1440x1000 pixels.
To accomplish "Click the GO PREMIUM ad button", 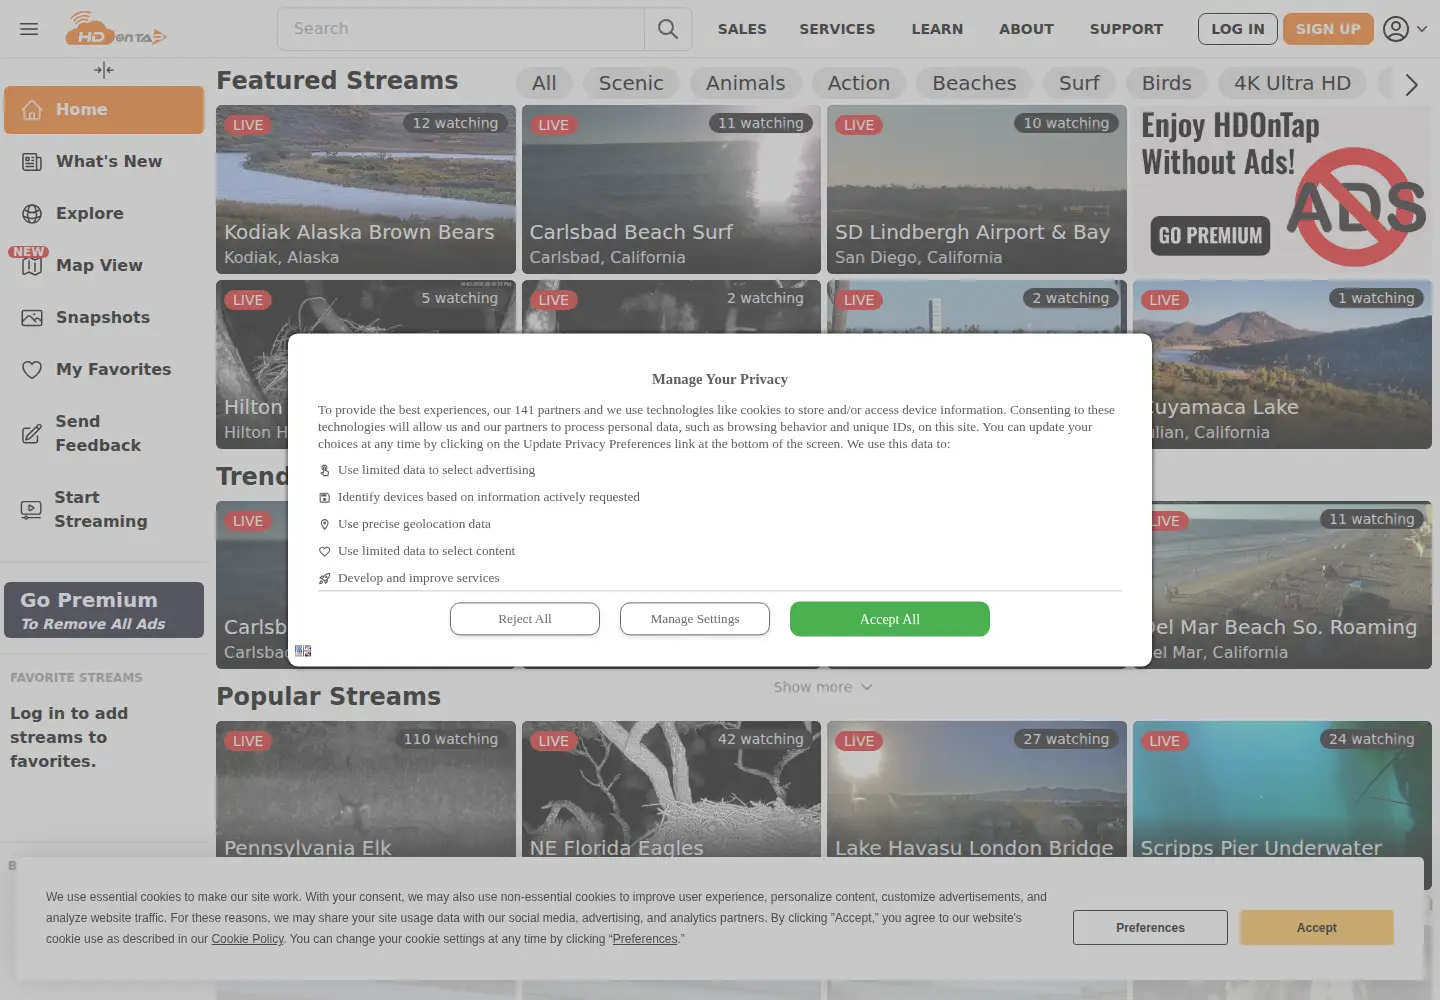I will click(x=1210, y=236).
